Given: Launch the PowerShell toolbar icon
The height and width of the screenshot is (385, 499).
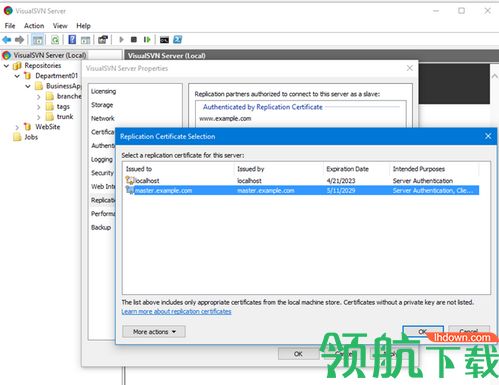Looking at the screenshot, I should (x=177, y=40).
